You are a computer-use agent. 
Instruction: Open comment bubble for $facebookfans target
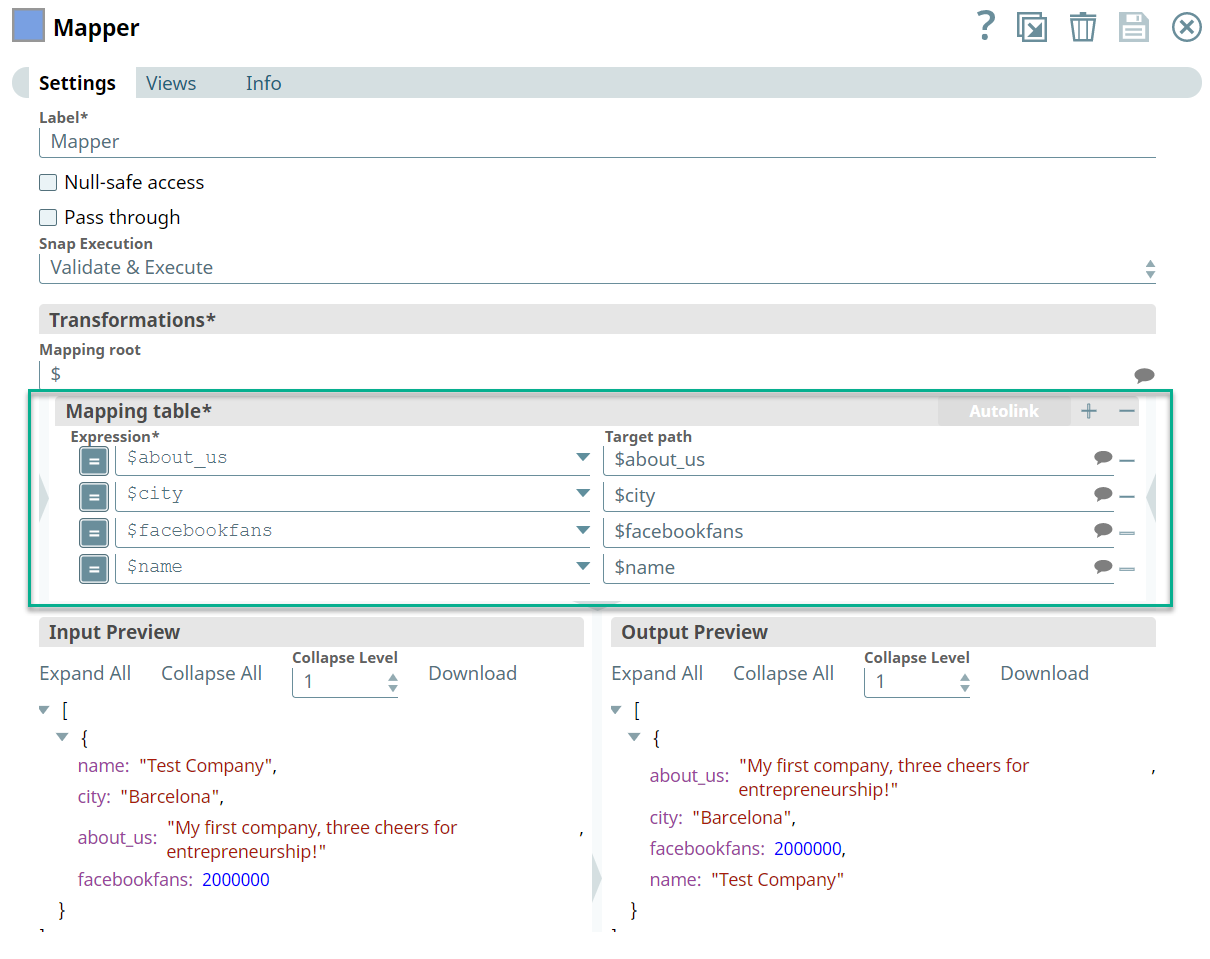click(1103, 530)
